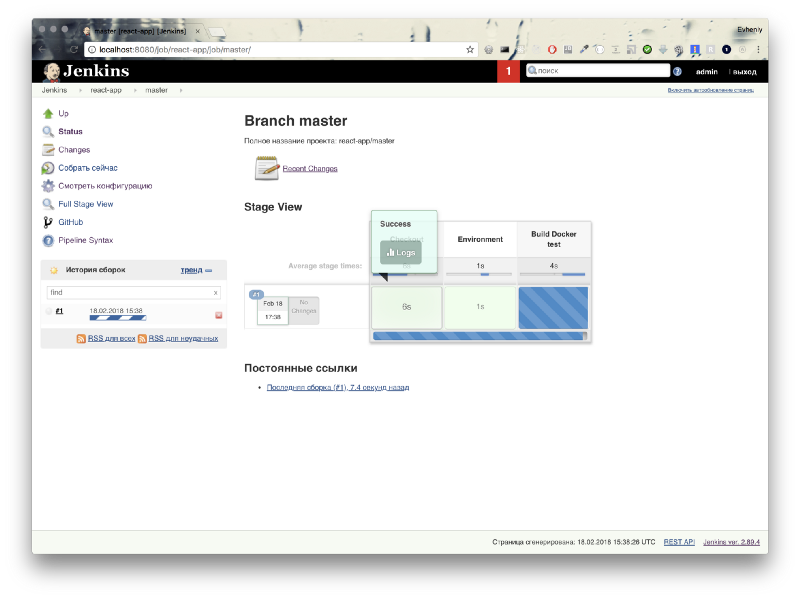Image resolution: width=800 pixels, height=599 pixels.
Task: Click build #1 status ball icon
Action: click(49, 311)
